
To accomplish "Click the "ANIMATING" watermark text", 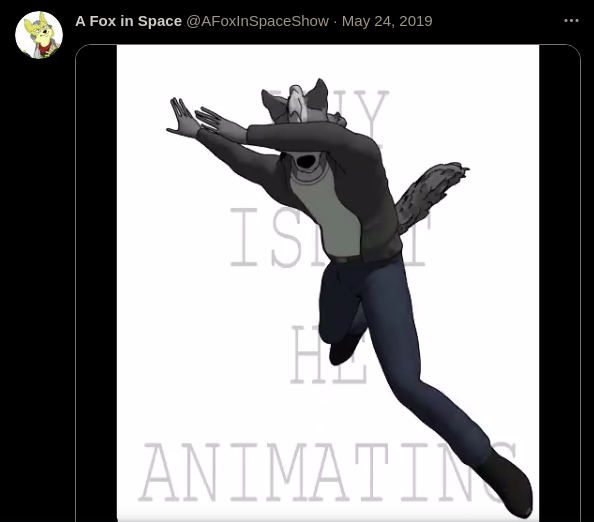I will coord(328,472).
